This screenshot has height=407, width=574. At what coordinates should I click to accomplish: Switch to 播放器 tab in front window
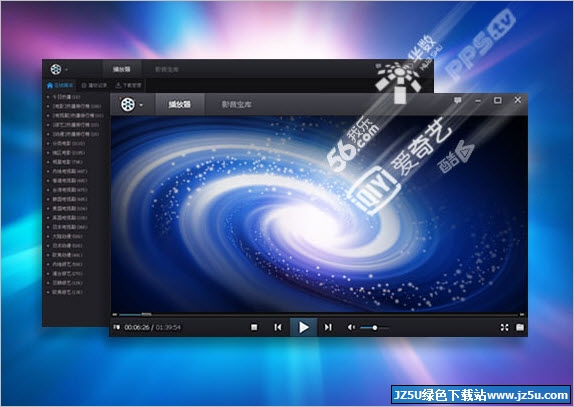(x=179, y=104)
